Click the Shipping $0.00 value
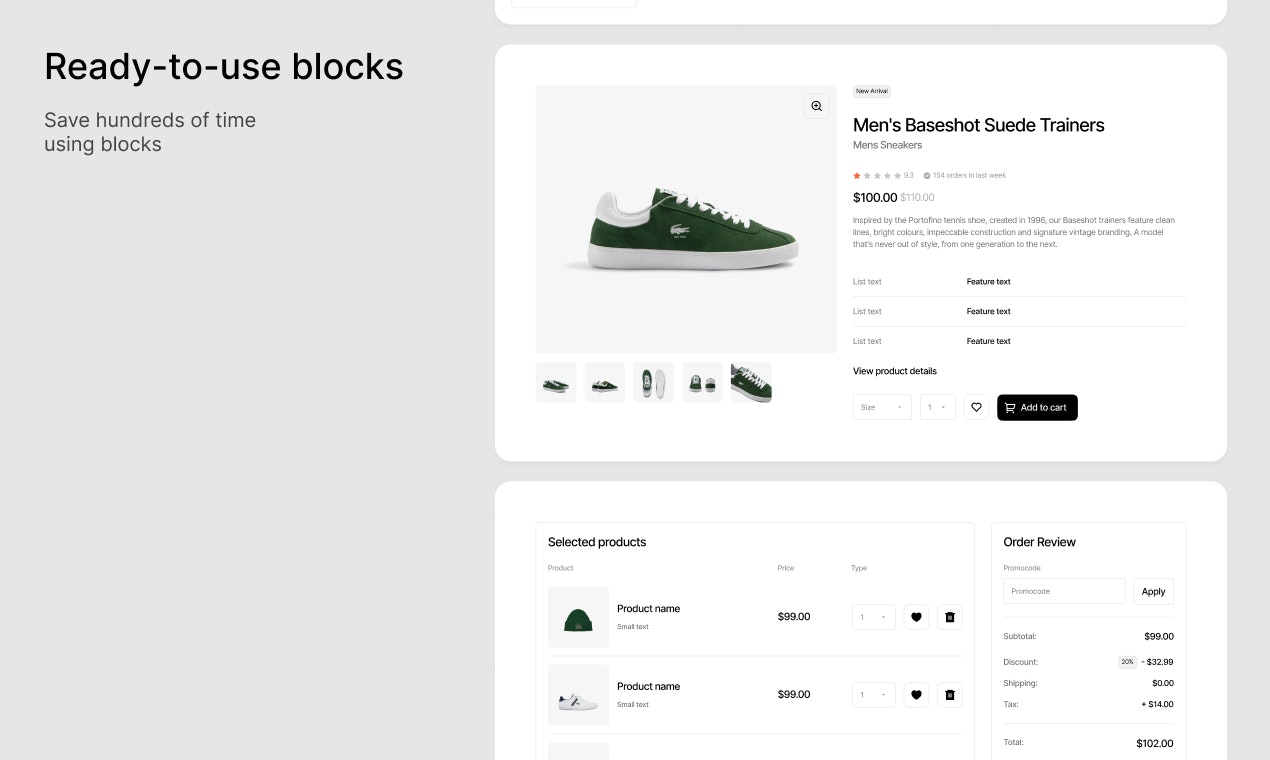1270x760 pixels. click(1163, 683)
